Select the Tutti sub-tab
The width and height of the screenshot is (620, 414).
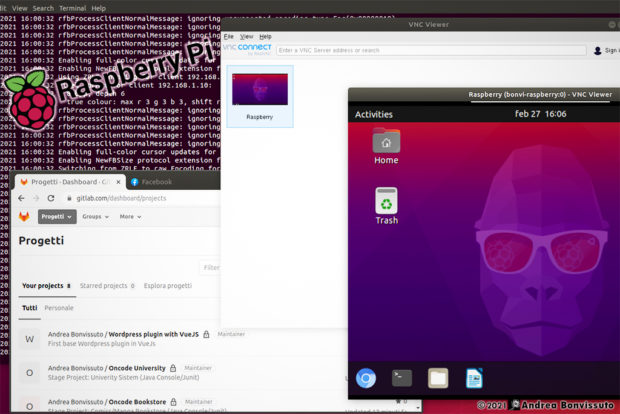[30, 308]
